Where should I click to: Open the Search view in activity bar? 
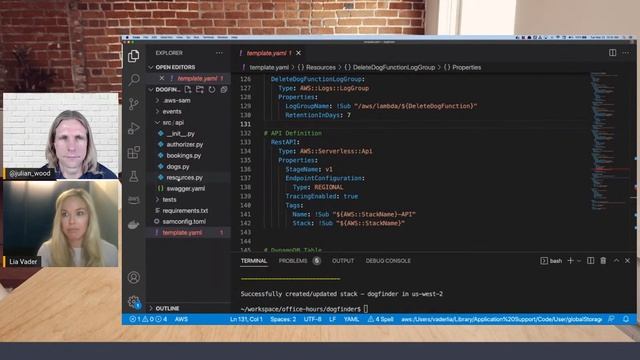(134, 80)
